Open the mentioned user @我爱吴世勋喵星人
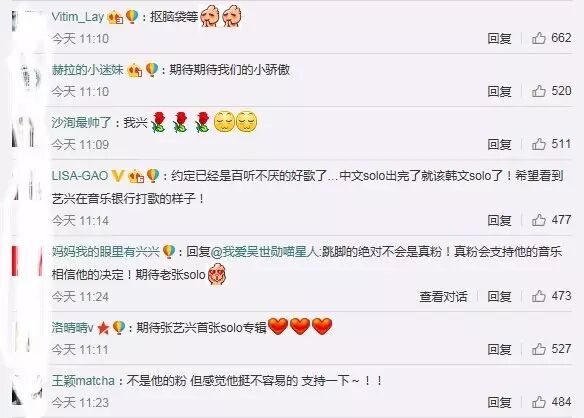584x418 pixels. (265, 252)
